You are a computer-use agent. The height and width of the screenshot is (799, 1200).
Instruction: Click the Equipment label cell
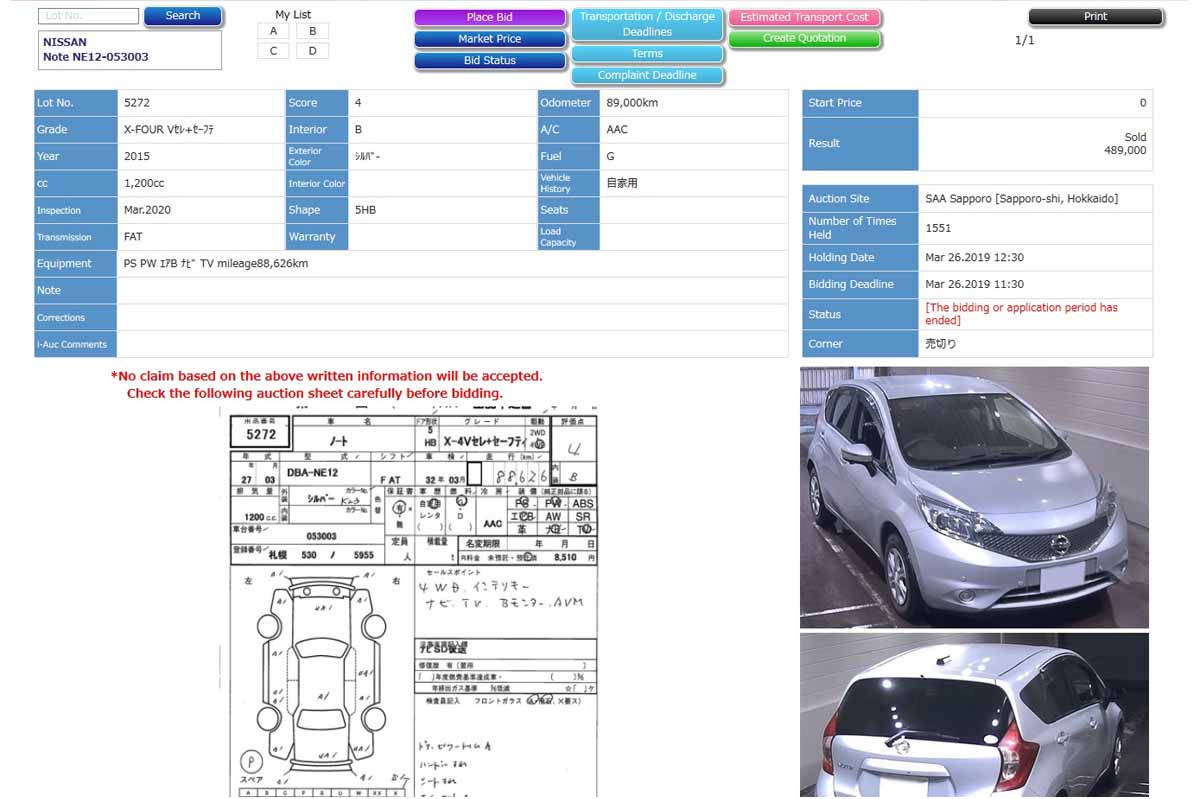[76, 264]
